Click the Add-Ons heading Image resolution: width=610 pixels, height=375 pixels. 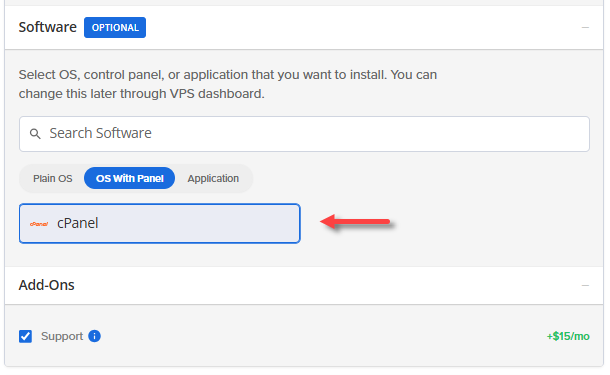pos(46,285)
